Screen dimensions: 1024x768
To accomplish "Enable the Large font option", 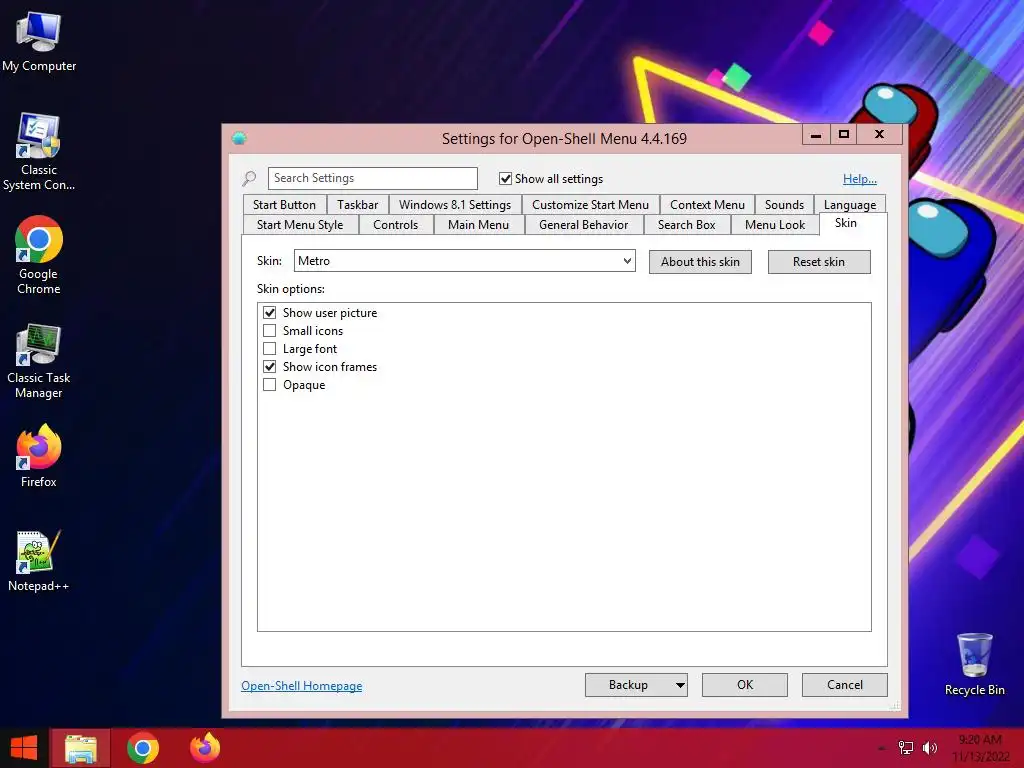I will pos(269,349).
